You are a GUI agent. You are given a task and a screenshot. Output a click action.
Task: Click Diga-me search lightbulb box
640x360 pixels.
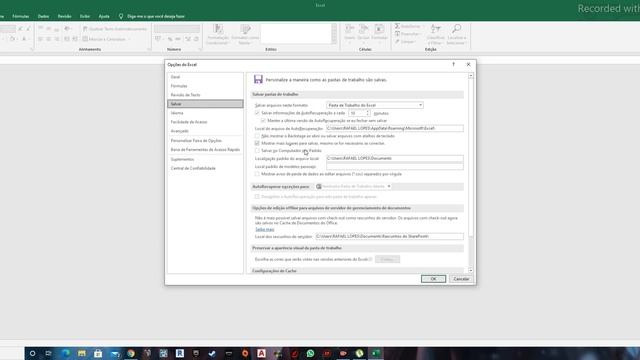coord(152,16)
